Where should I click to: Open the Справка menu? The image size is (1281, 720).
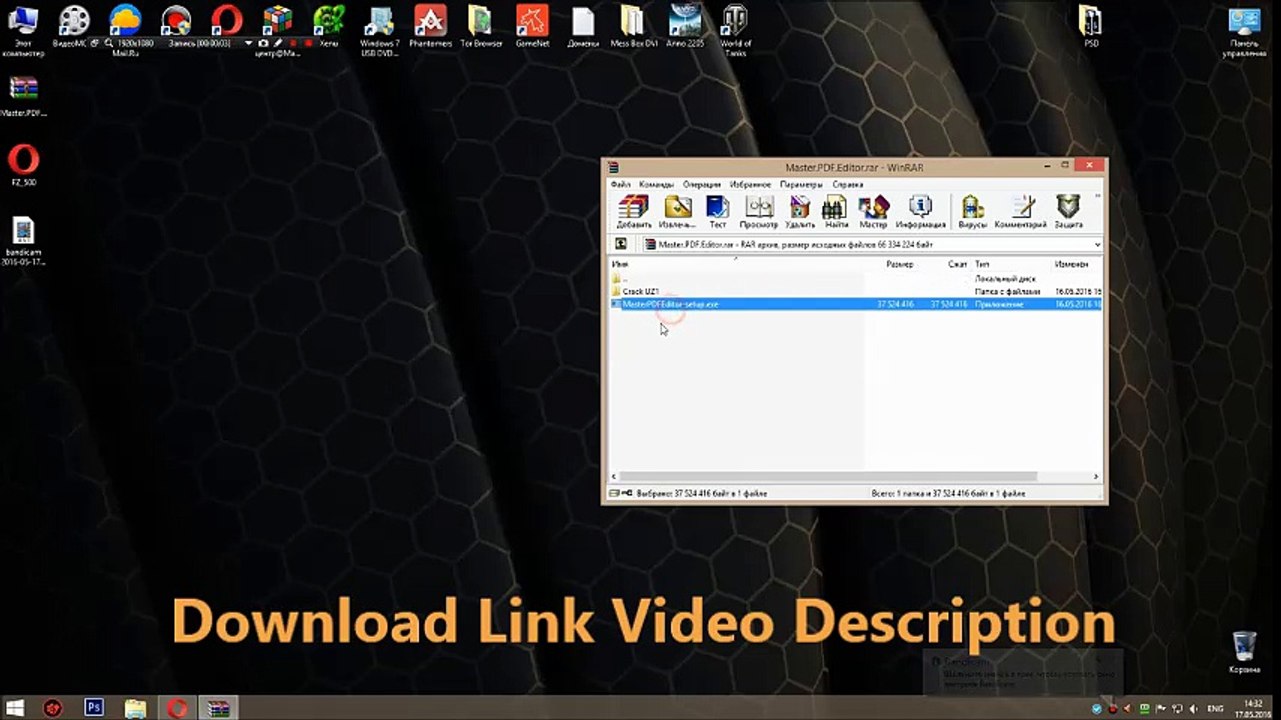pos(847,184)
